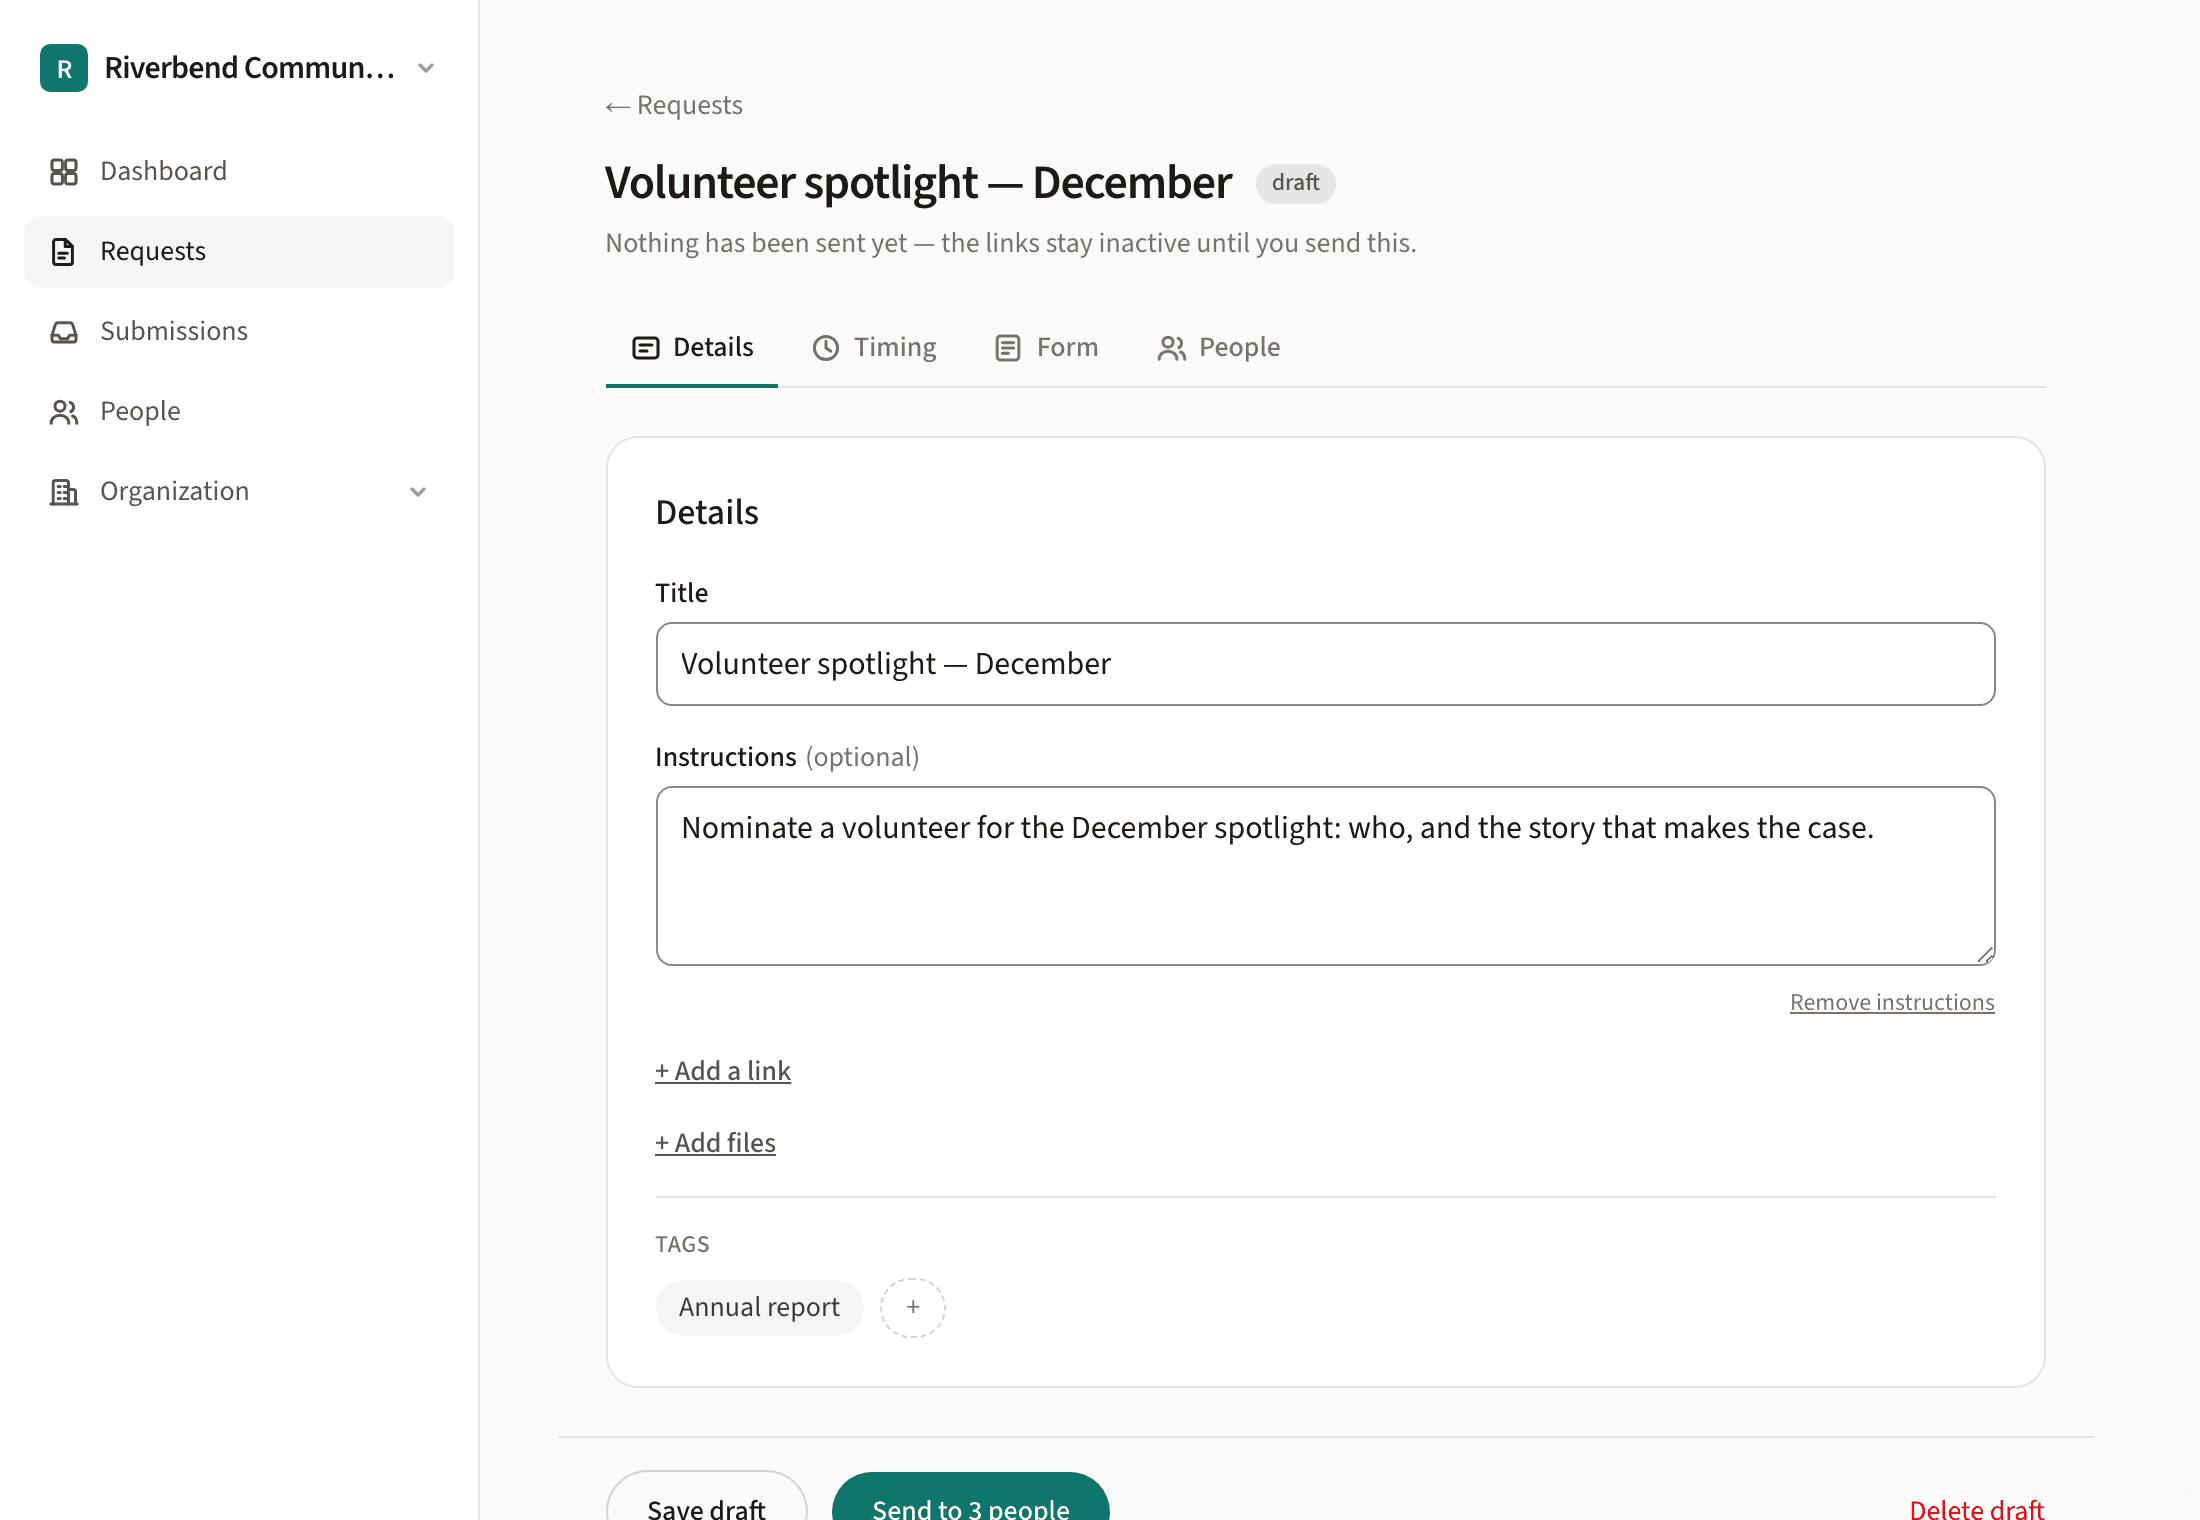This screenshot has width=2200, height=1520.
Task: Click the Annual report tag
Action: coord(759,1308)
